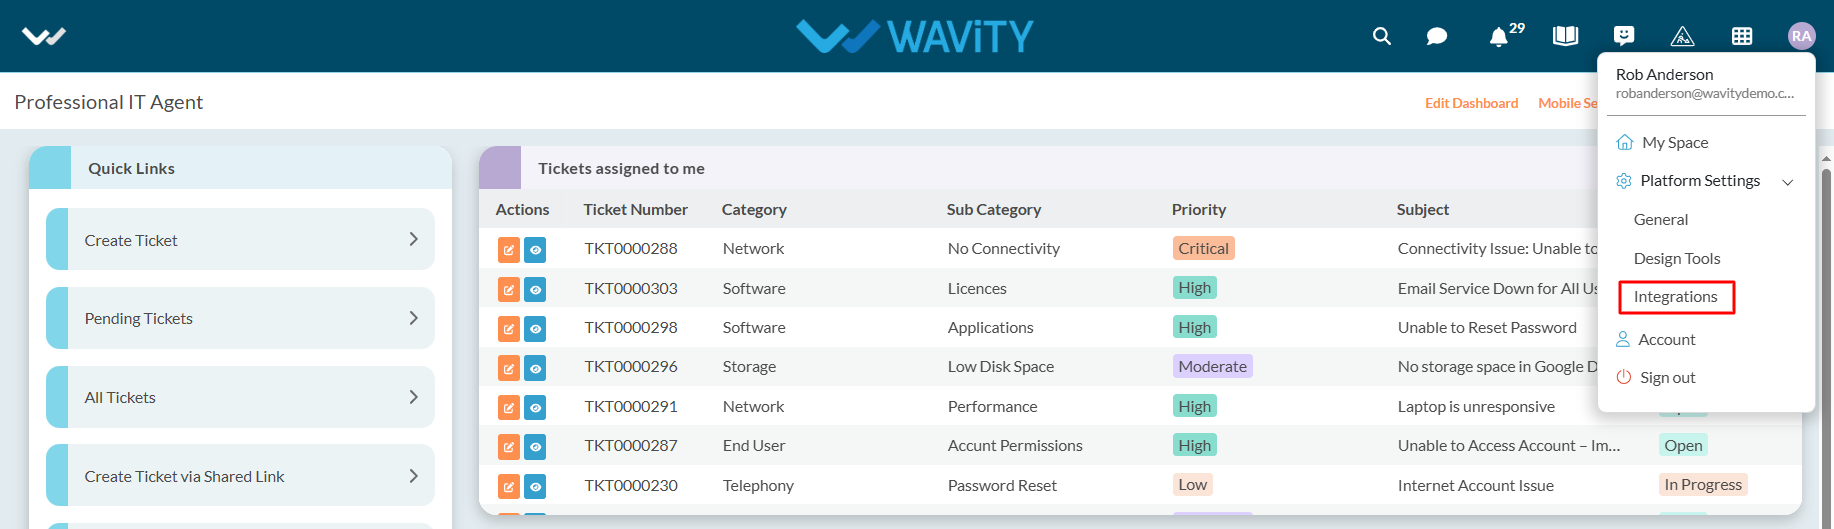The height and width of the screenshot is (529, 1834).
Task: View ticket TKT0000288 with blue eye icon
Action: point(535,249)
